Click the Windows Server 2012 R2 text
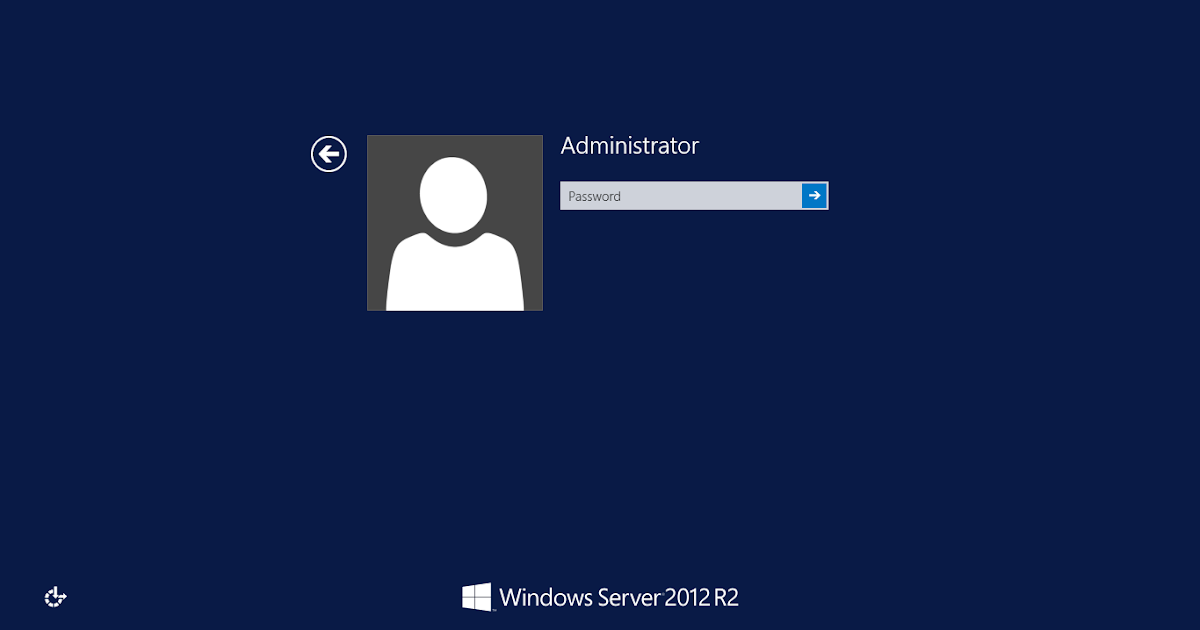1200x630 pixels. coord(620,596)
